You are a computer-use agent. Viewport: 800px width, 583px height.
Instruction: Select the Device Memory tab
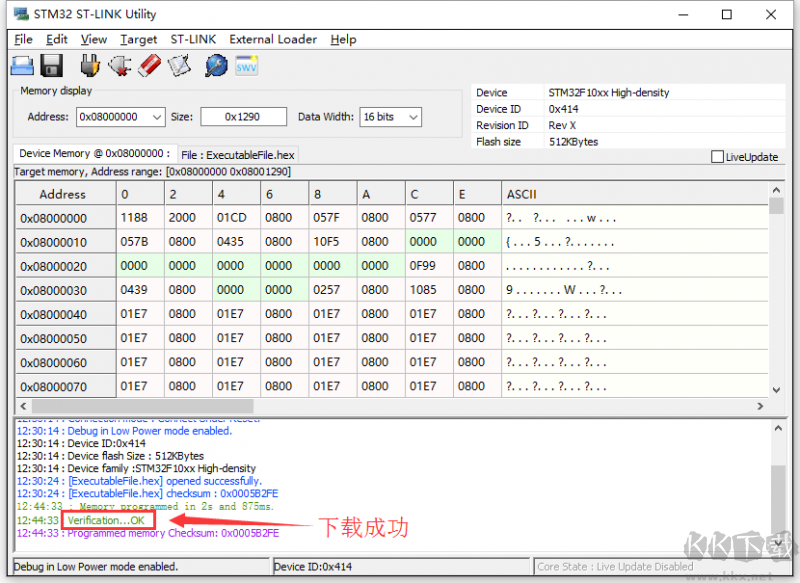point(94,154)
